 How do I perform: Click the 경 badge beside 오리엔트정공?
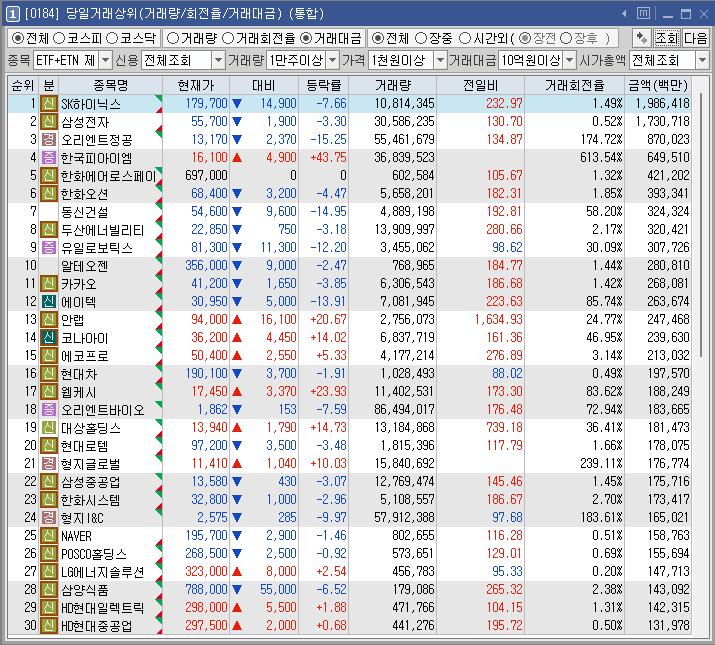[x=48, y=139]
